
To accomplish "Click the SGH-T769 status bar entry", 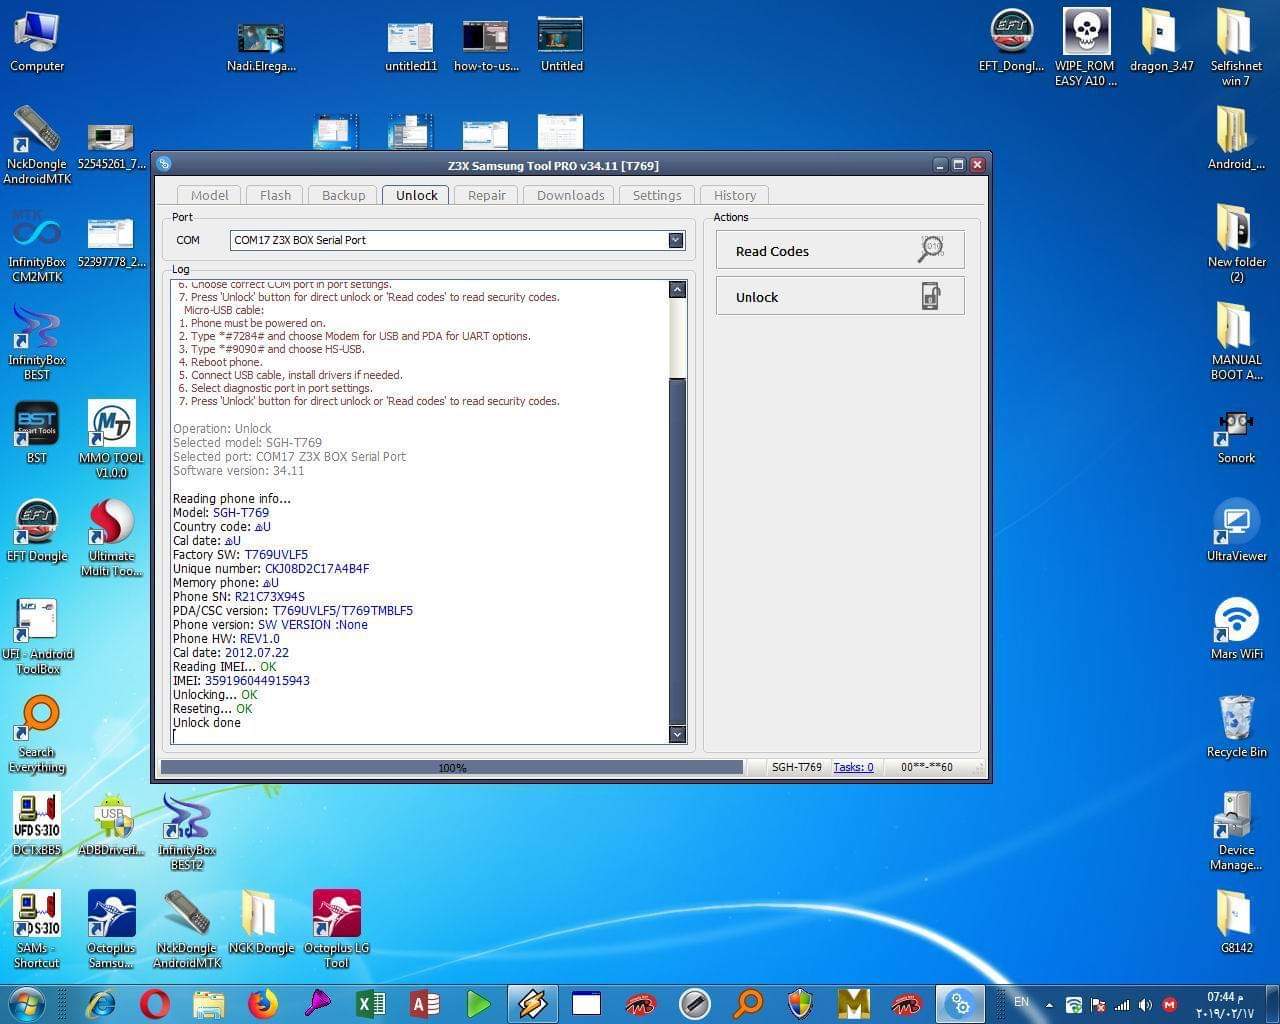I will tap(797, 767).
